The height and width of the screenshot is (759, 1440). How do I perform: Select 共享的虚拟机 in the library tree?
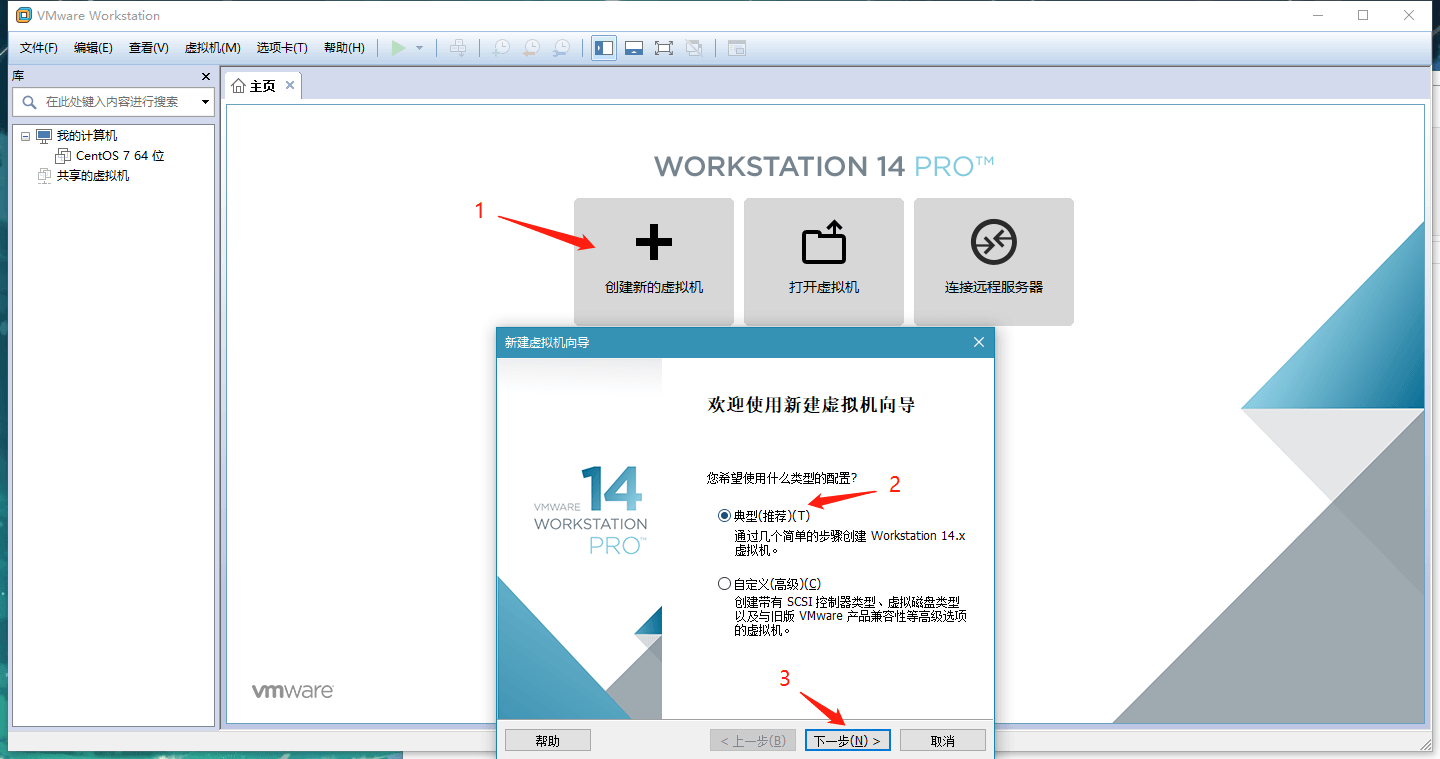click(x=92, y=176)
